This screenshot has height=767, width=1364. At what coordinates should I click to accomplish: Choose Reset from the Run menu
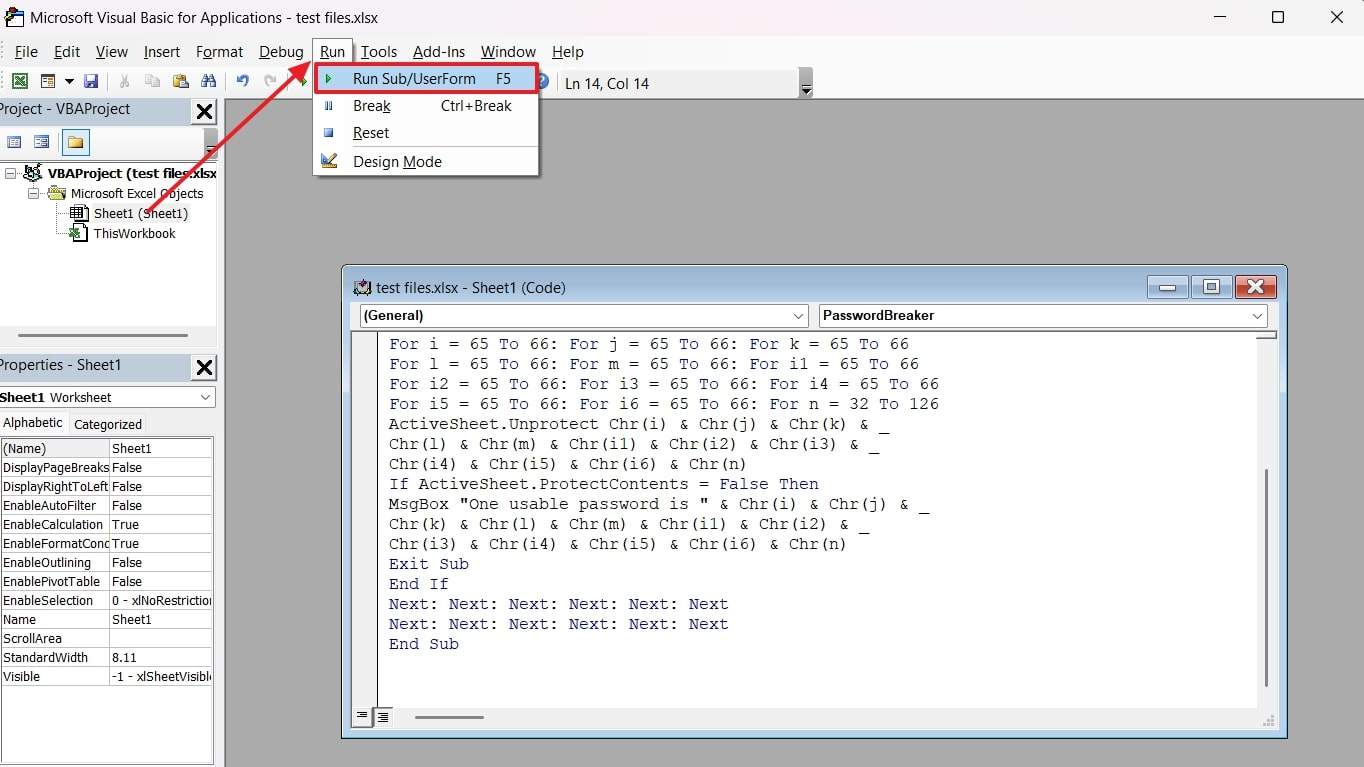tap(426, 133)
